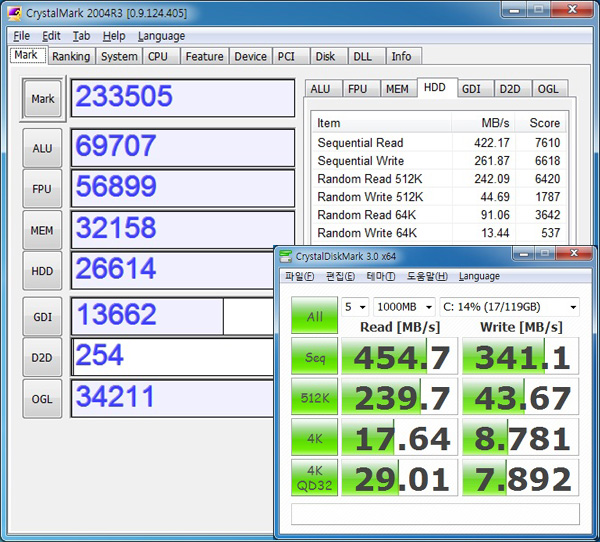Select the Random Read 64K row
600x542 pixels.
439,215
